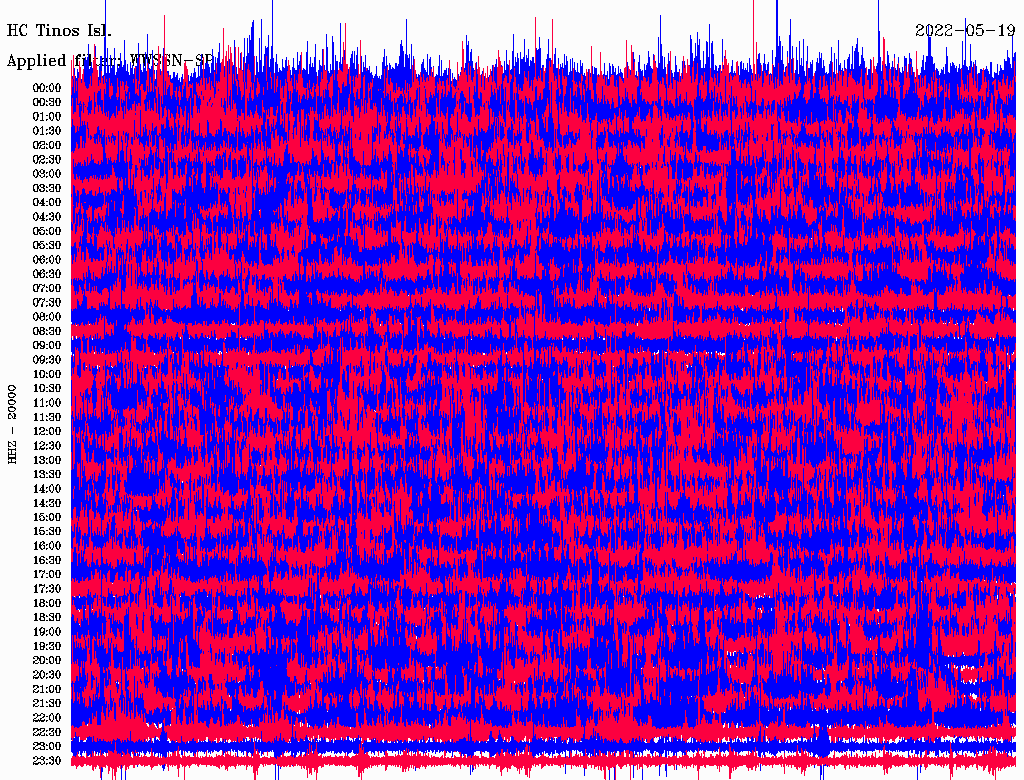Select the 21:30 time row label
This screenshot has height=780, width=1024.
47,704
